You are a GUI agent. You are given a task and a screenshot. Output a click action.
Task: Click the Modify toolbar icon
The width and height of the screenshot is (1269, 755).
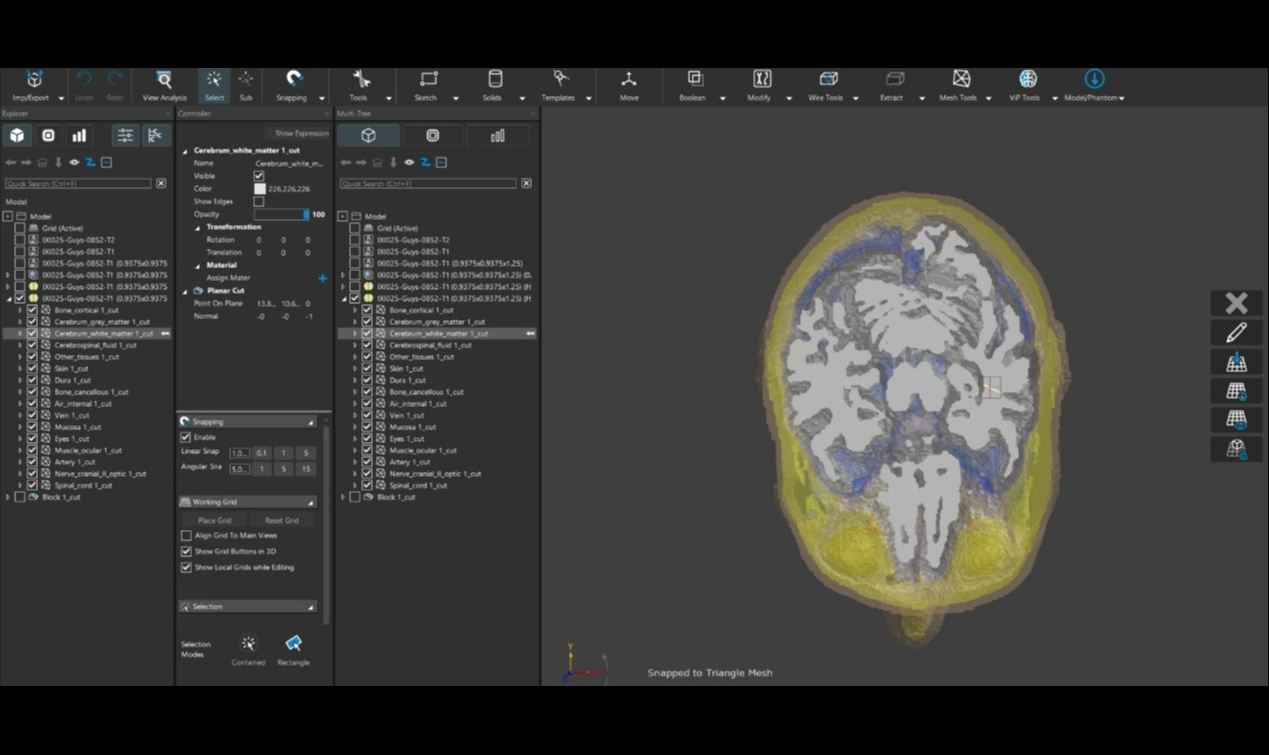coord(761,79)
